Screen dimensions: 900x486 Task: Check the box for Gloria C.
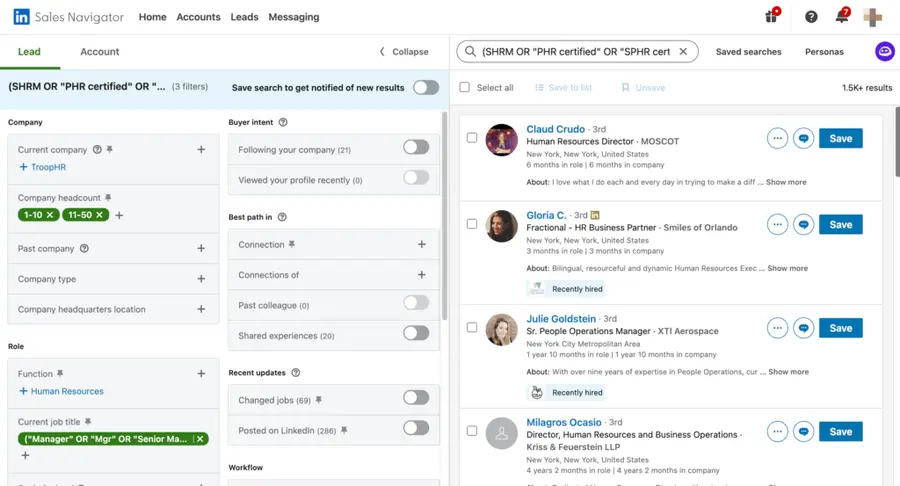(x=472, y=224)
